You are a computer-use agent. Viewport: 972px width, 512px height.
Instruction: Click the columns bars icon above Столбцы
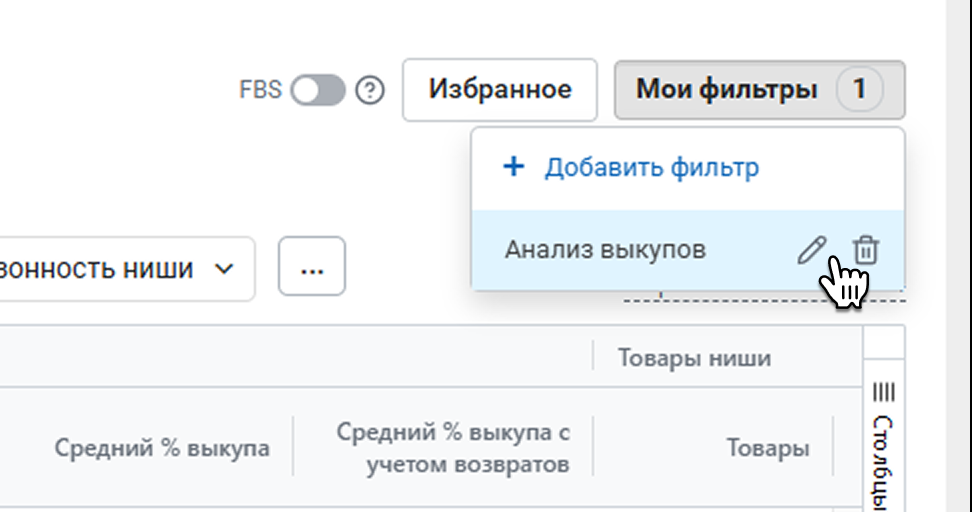883,392
